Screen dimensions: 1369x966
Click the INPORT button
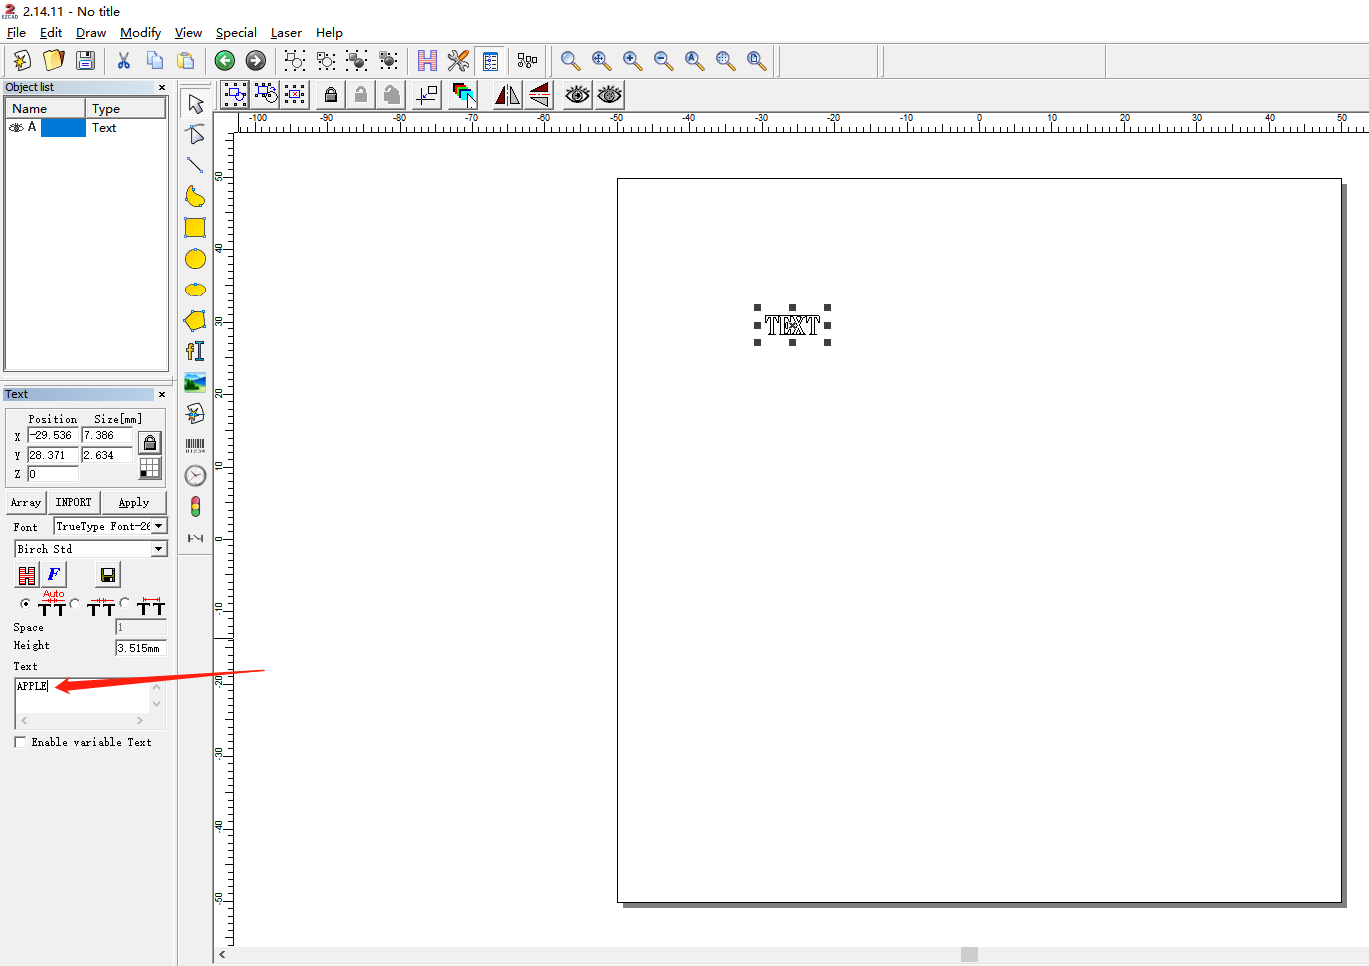[x=73, y=502]
